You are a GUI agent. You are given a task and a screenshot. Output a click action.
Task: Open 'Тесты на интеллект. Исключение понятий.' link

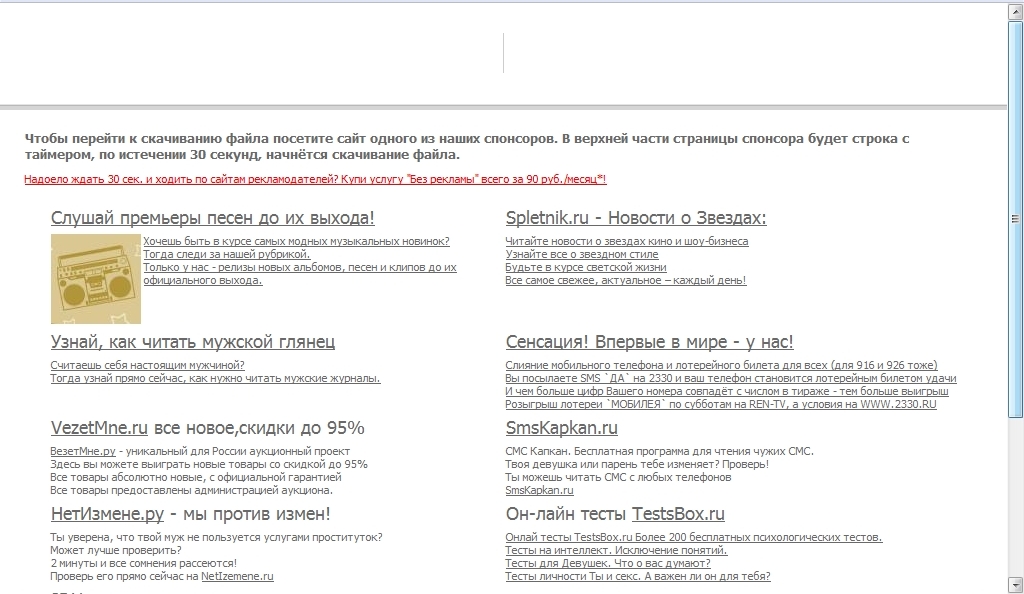[x=616, y=550]
